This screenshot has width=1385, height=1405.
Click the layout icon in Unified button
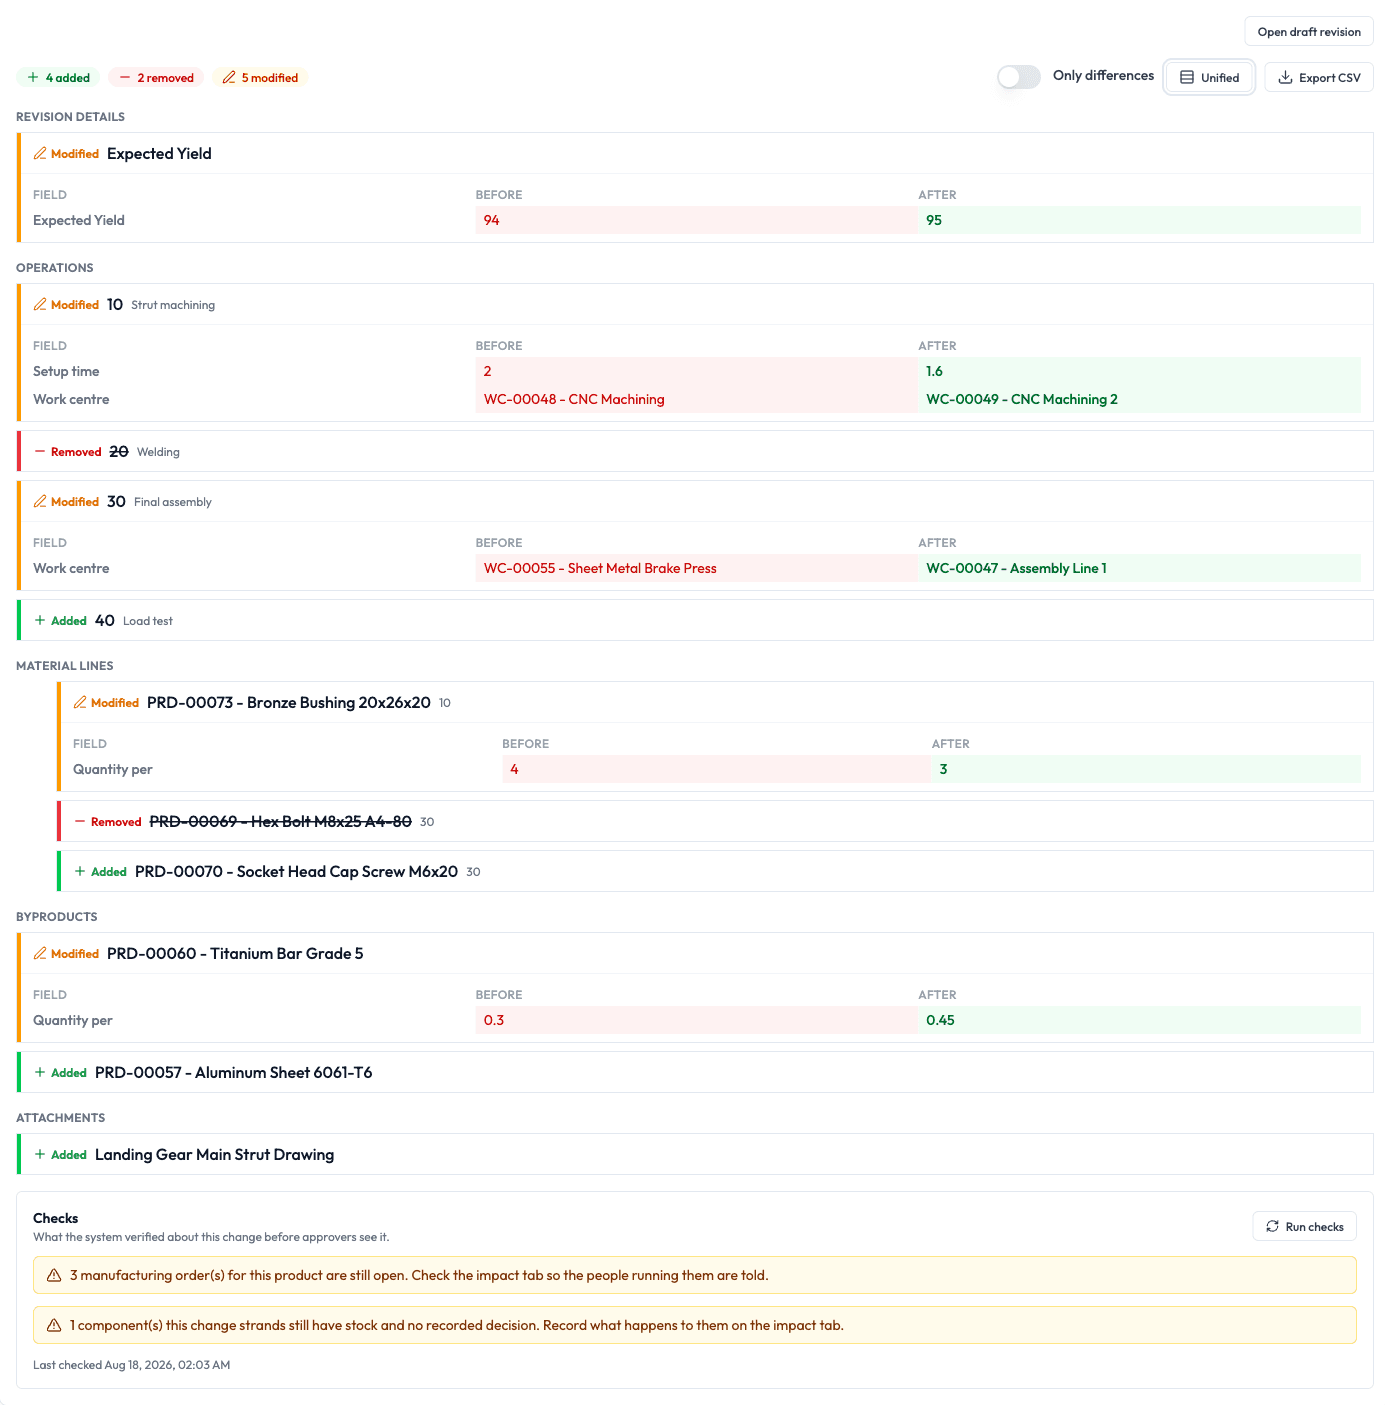pyautogui.click(x=1187, y=77)
